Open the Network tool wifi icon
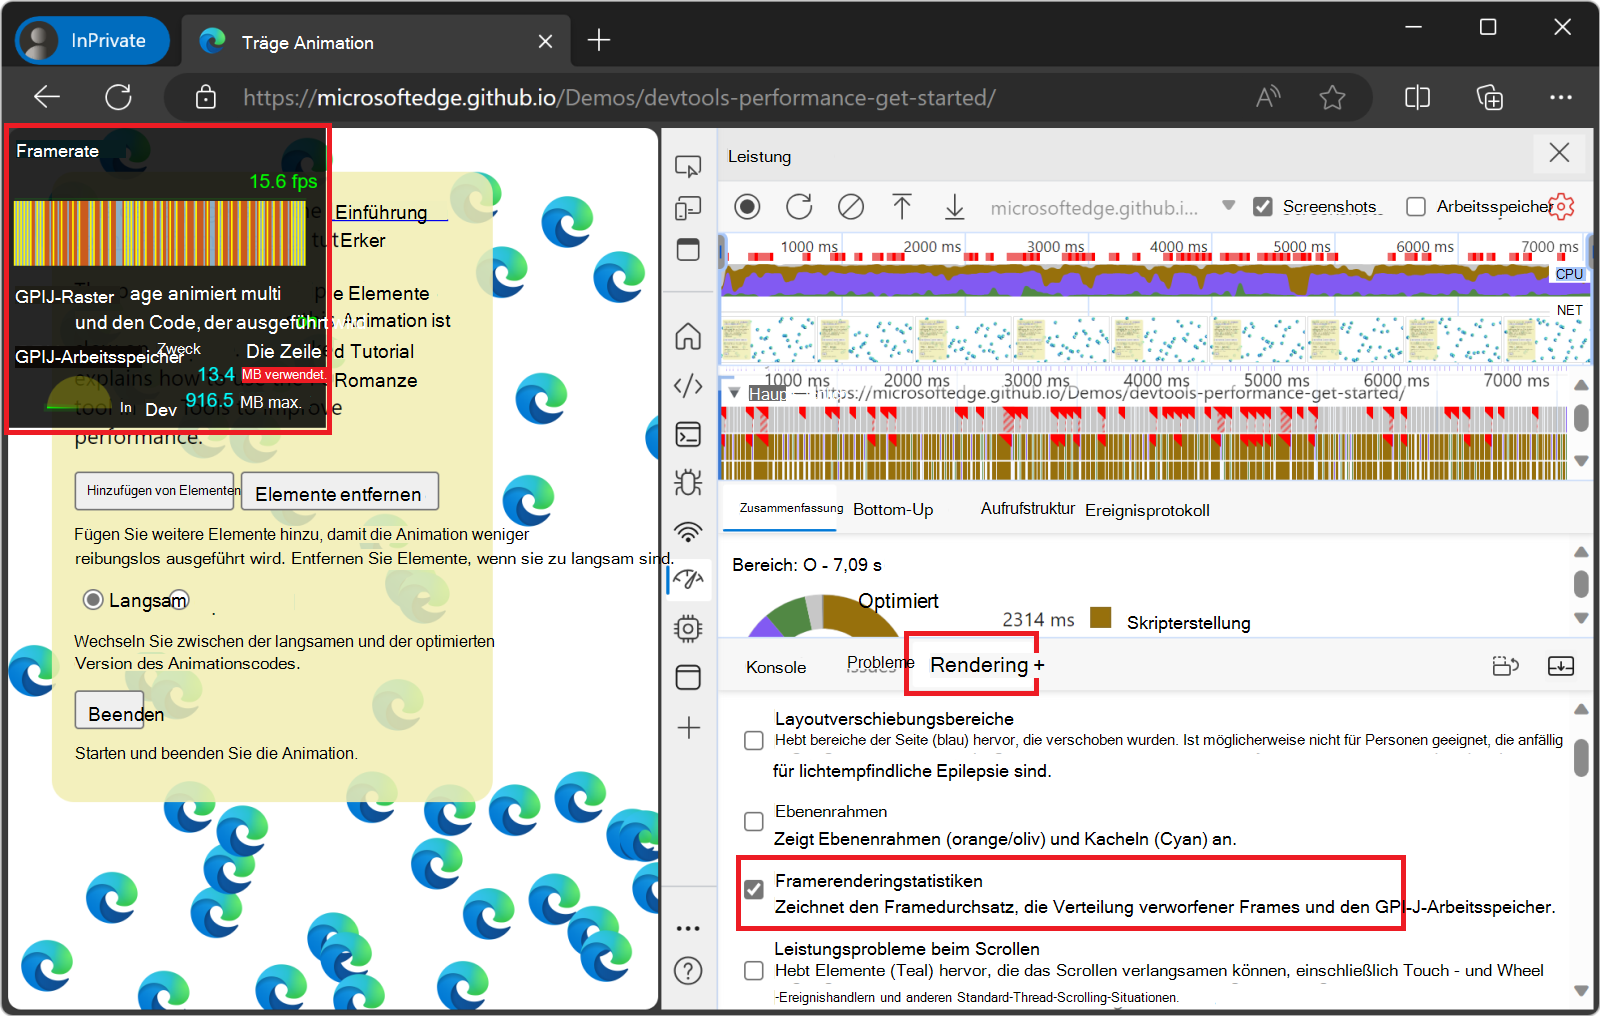The image size is (1600, 1016). (688, 531)
